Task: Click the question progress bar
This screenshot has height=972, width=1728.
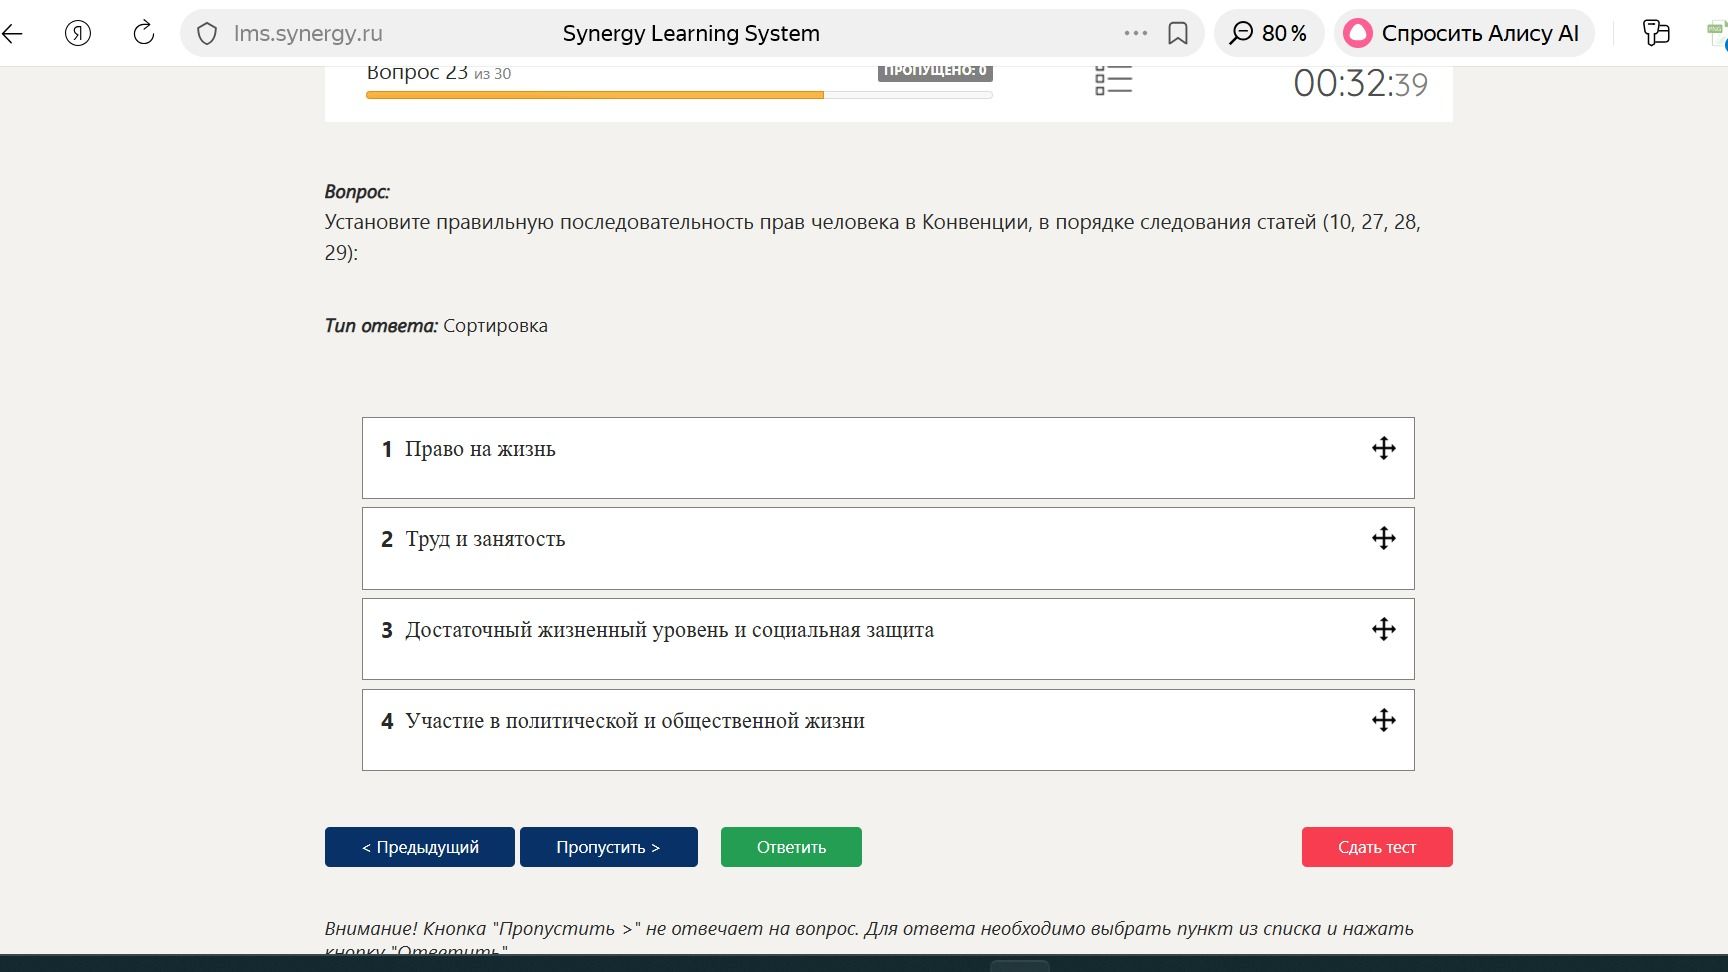Action: (x=679, y=95)
